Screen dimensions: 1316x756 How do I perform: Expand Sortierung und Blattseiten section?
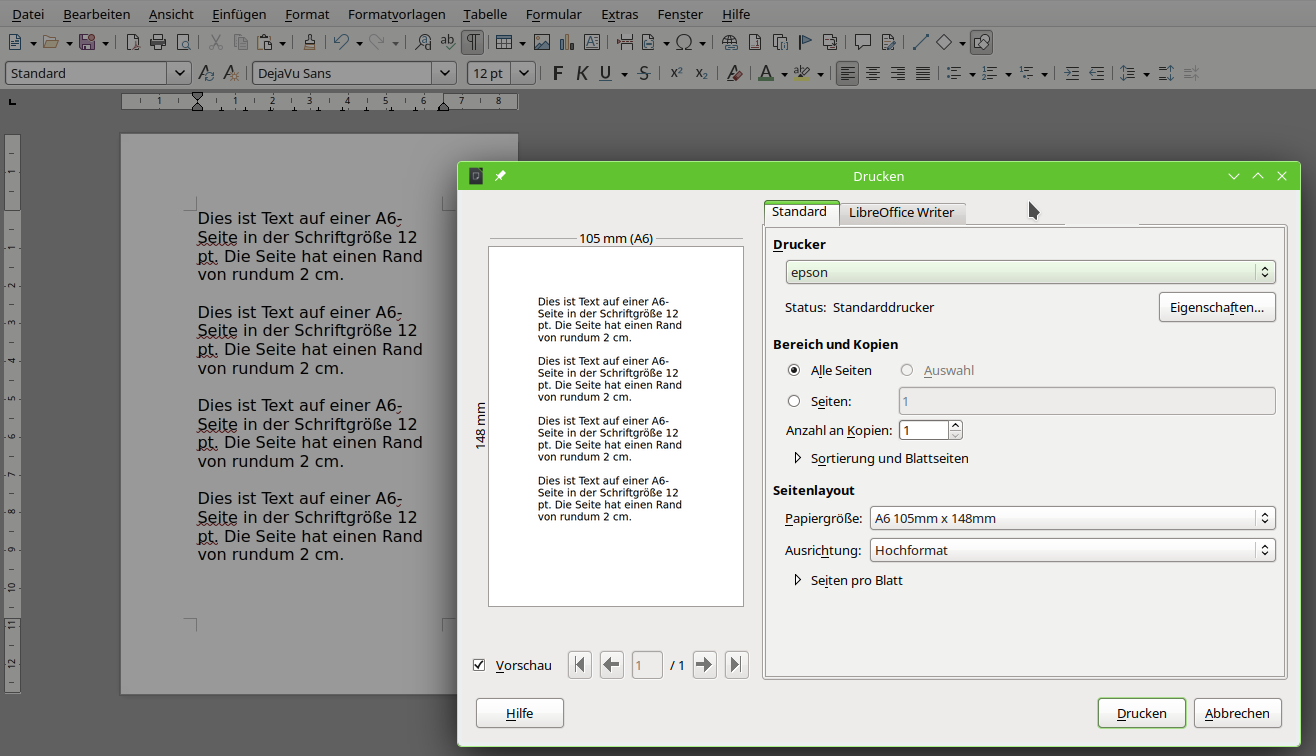(x=798, y=458)
